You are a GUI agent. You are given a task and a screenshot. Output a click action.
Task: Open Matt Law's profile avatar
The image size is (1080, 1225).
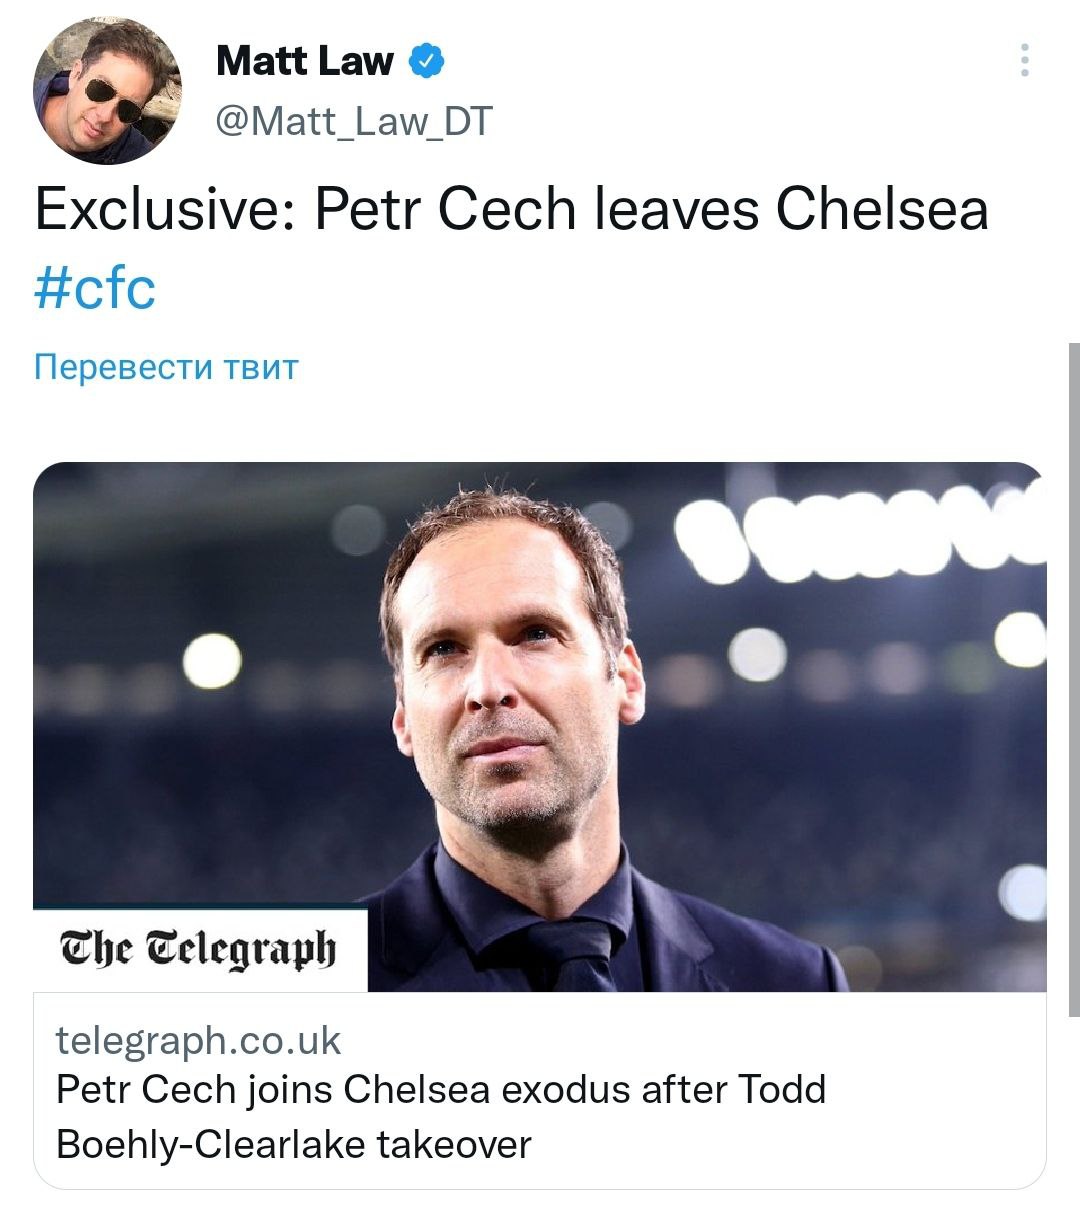106,91
